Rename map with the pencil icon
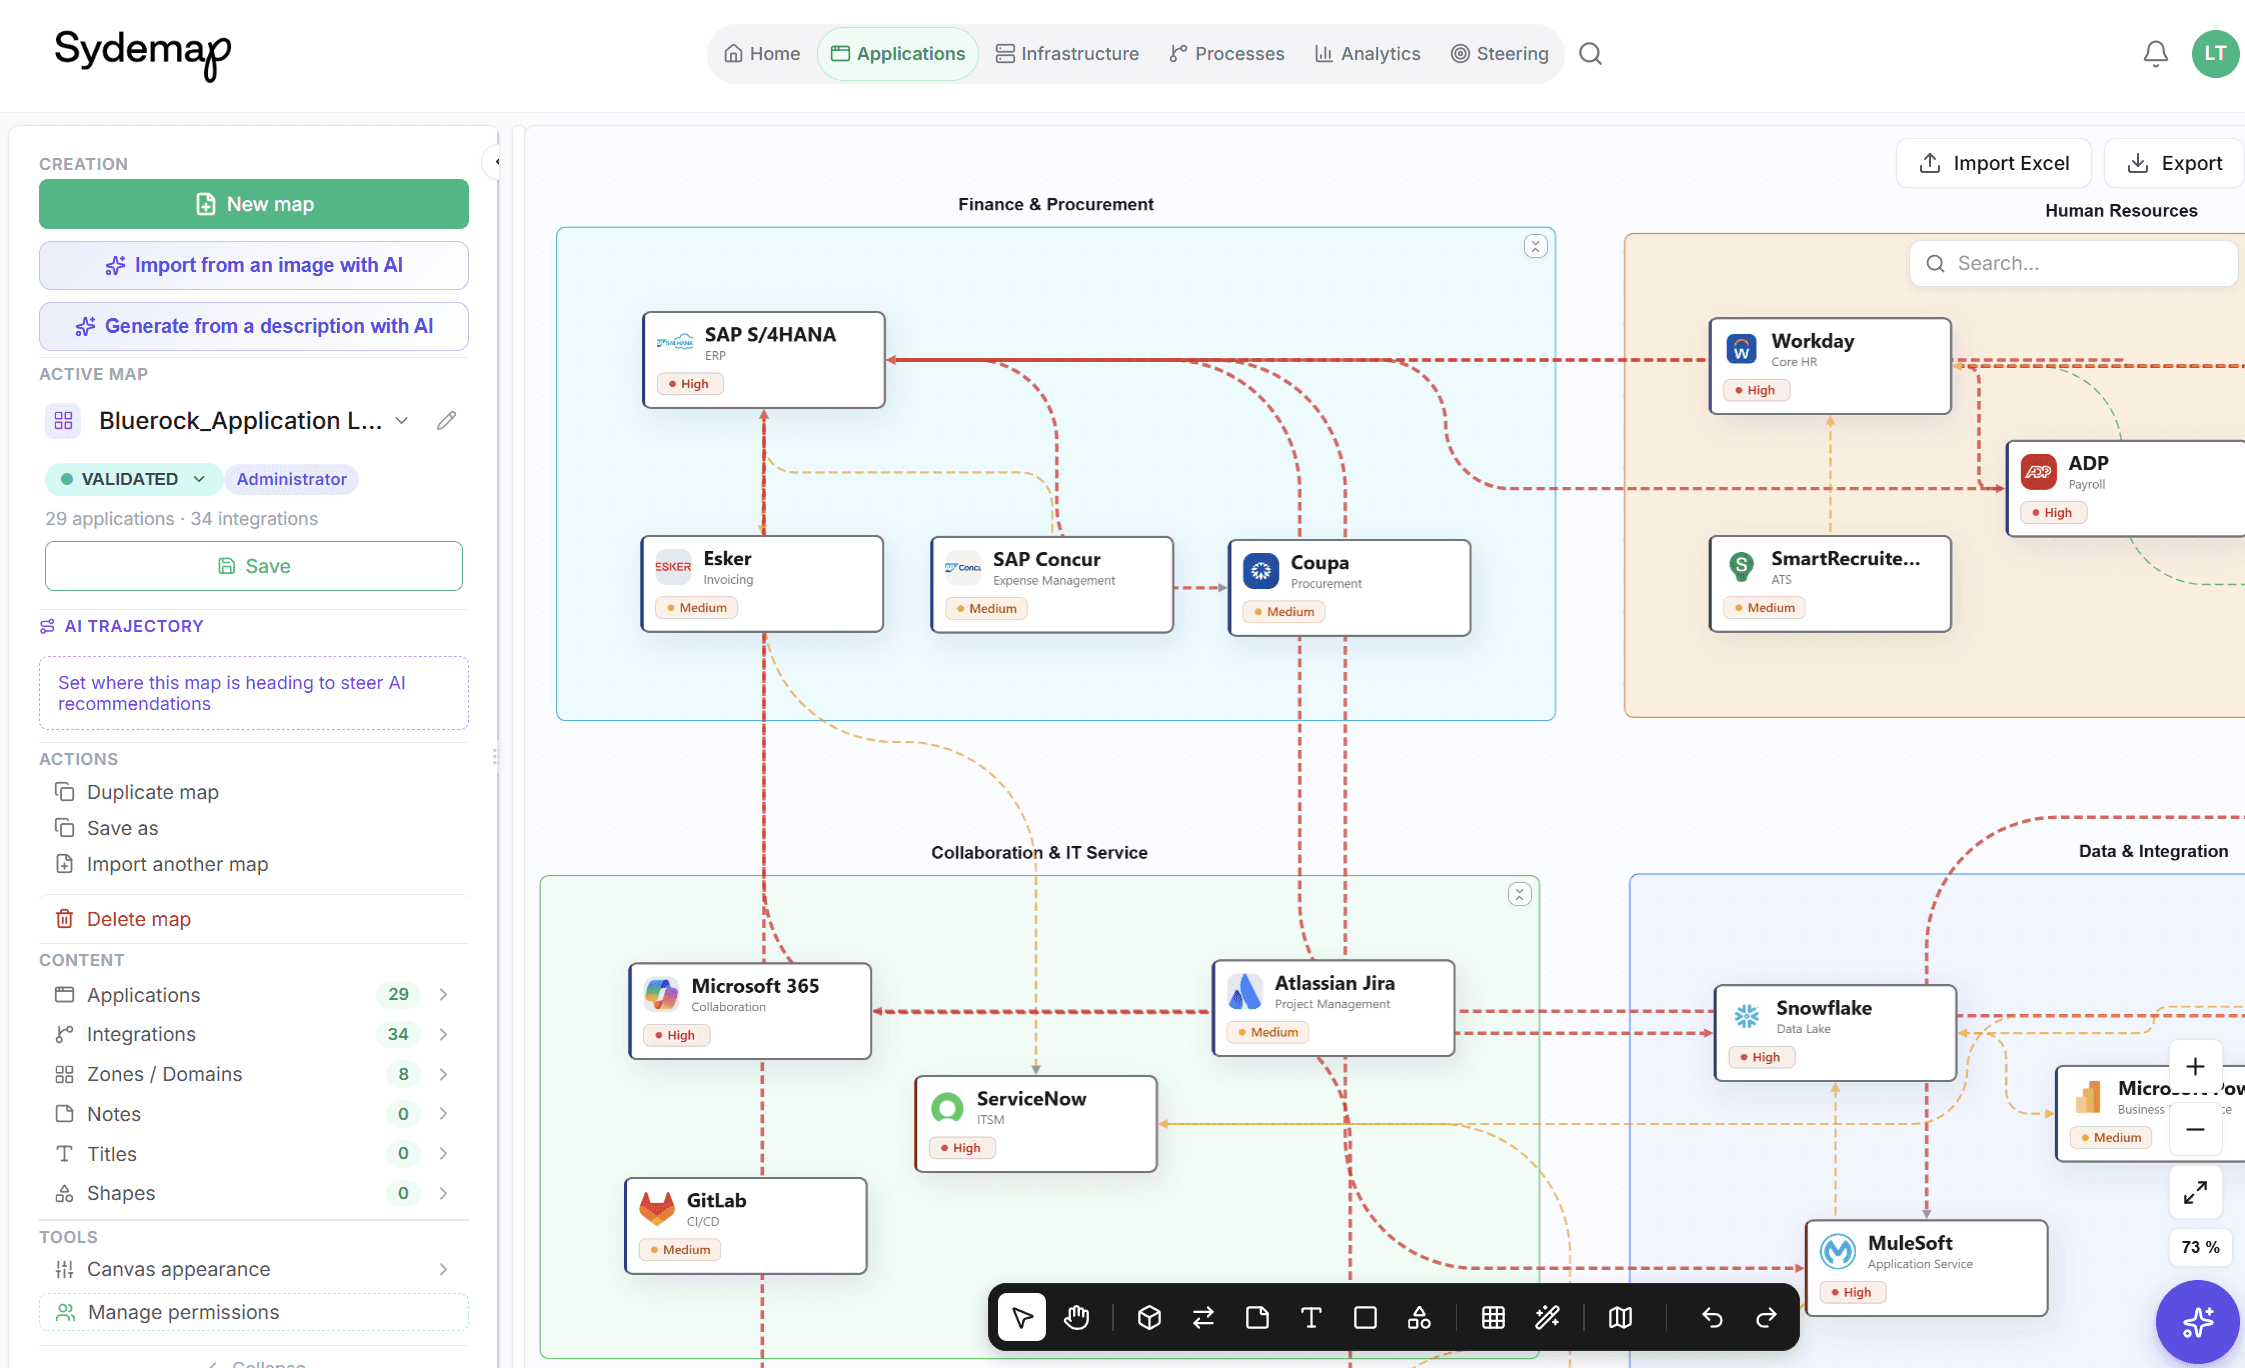Viewport: 2245px width, 1368px height. coord(447,421)
